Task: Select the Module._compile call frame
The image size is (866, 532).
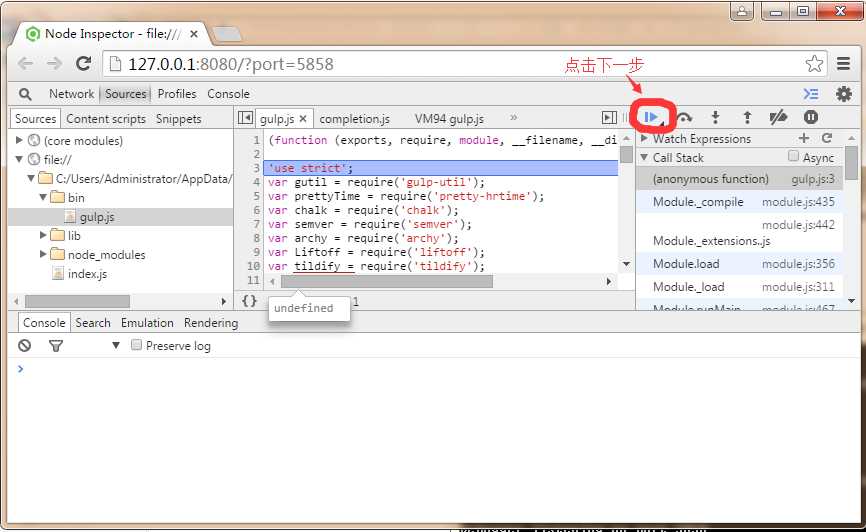Action: tap(740, 202)
